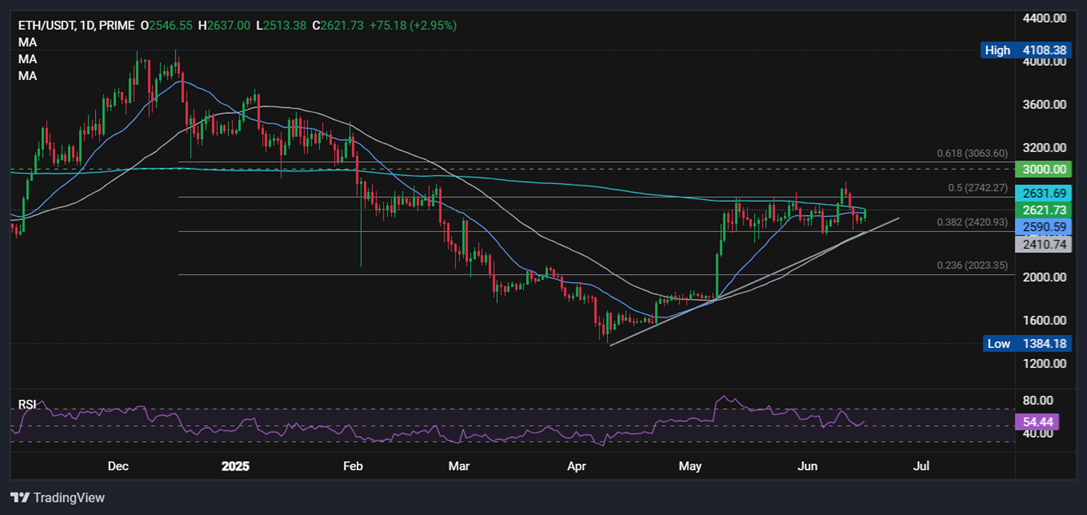Click the 2590.59 blue price tag
This screenshot has height=515, width=1087.
coord(1043,227)
